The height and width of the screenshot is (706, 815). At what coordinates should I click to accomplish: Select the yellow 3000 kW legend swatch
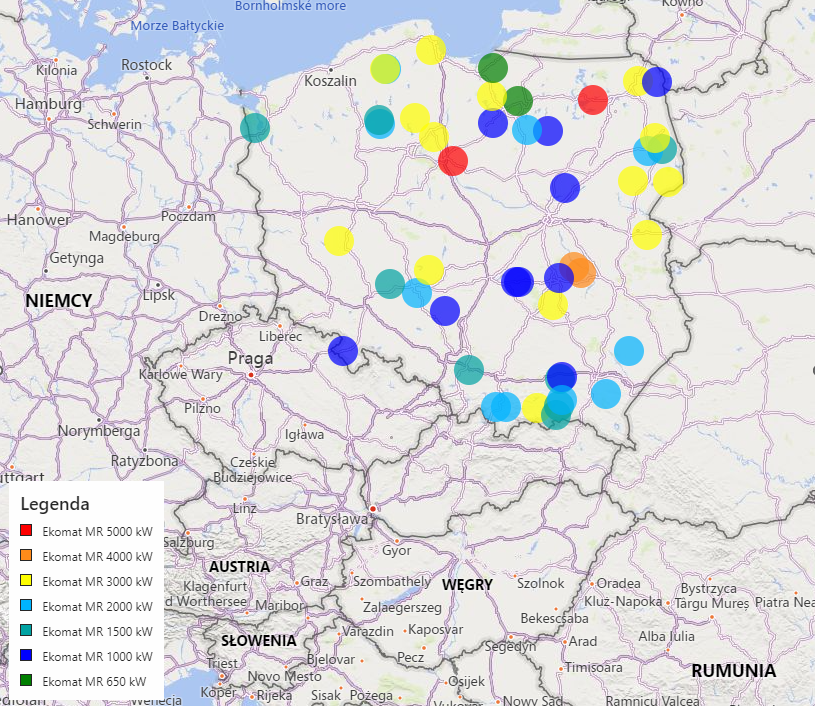tap(28, 580)
